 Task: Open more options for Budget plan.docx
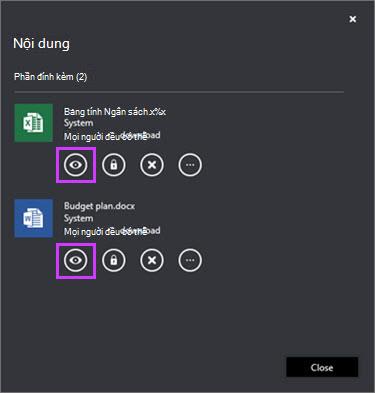tap(190, 260)
